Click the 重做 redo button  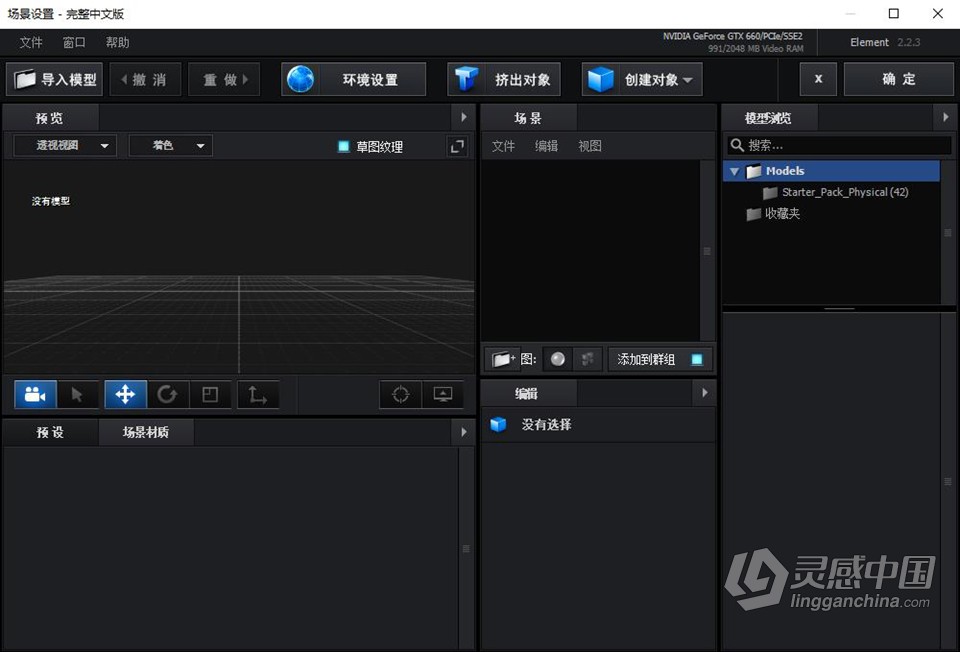[224, 79]
